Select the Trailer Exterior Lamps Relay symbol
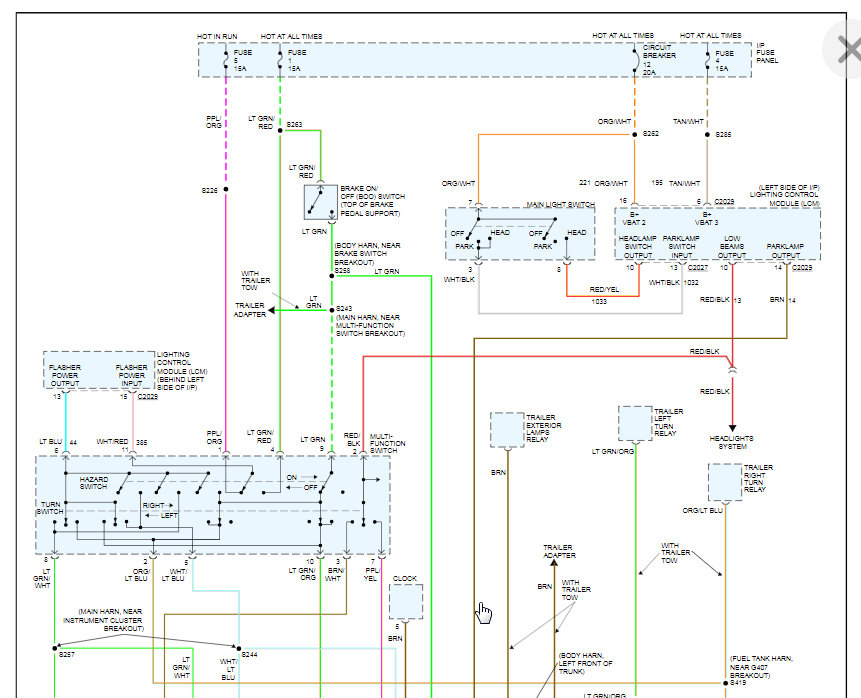 (505, 428)
